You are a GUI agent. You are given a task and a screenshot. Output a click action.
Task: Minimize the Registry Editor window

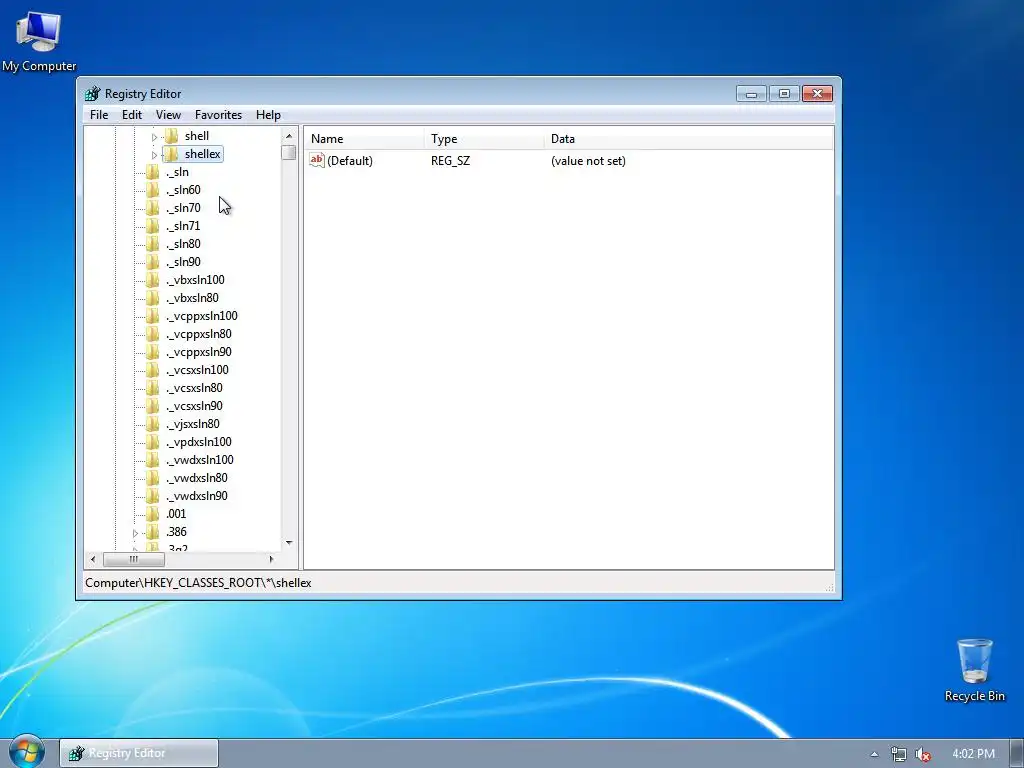(751, 94)
